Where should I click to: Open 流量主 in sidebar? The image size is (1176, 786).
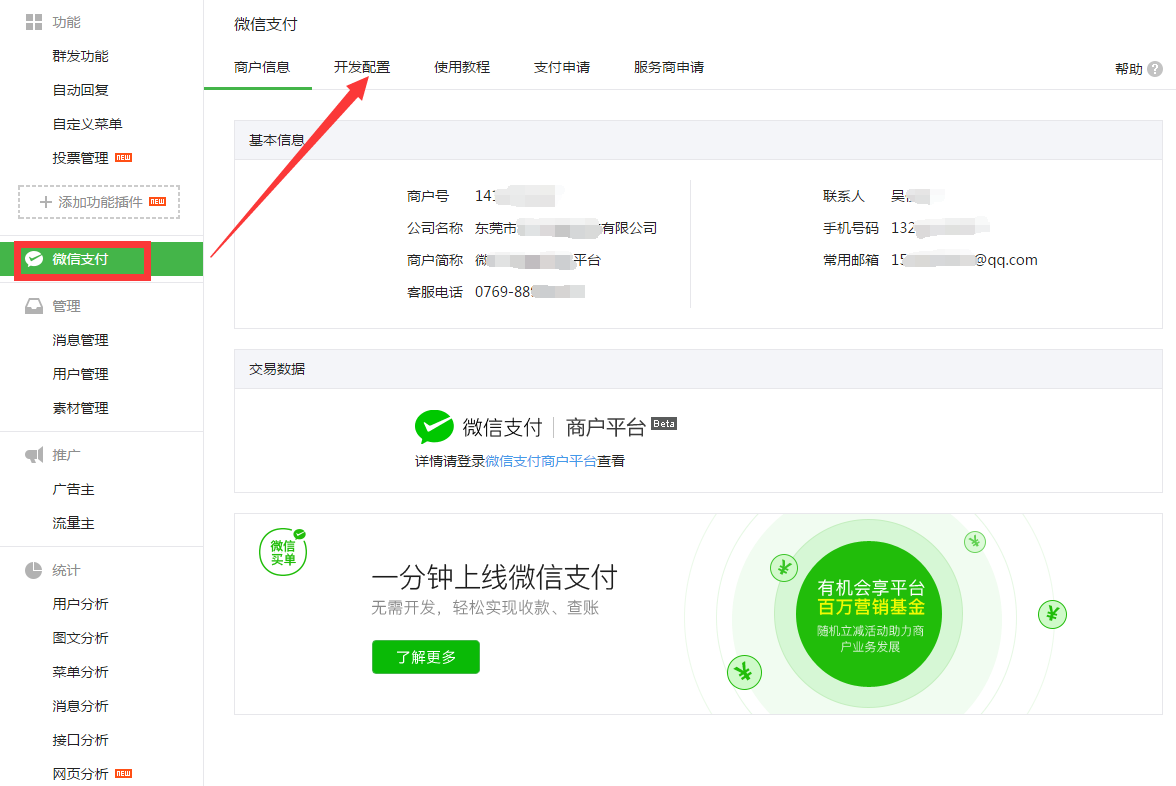click(x=74, y=524)
